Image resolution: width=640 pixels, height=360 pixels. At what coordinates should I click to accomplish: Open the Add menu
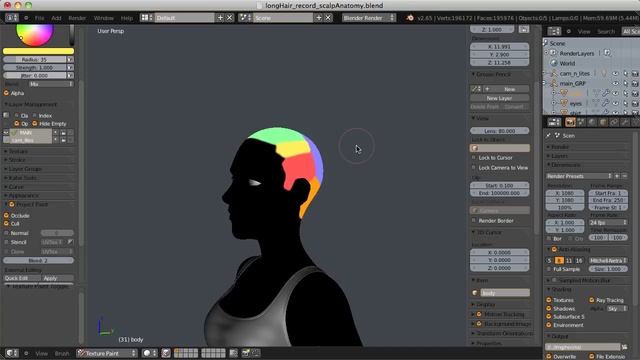pyautogui.click(x=56, y=18)
